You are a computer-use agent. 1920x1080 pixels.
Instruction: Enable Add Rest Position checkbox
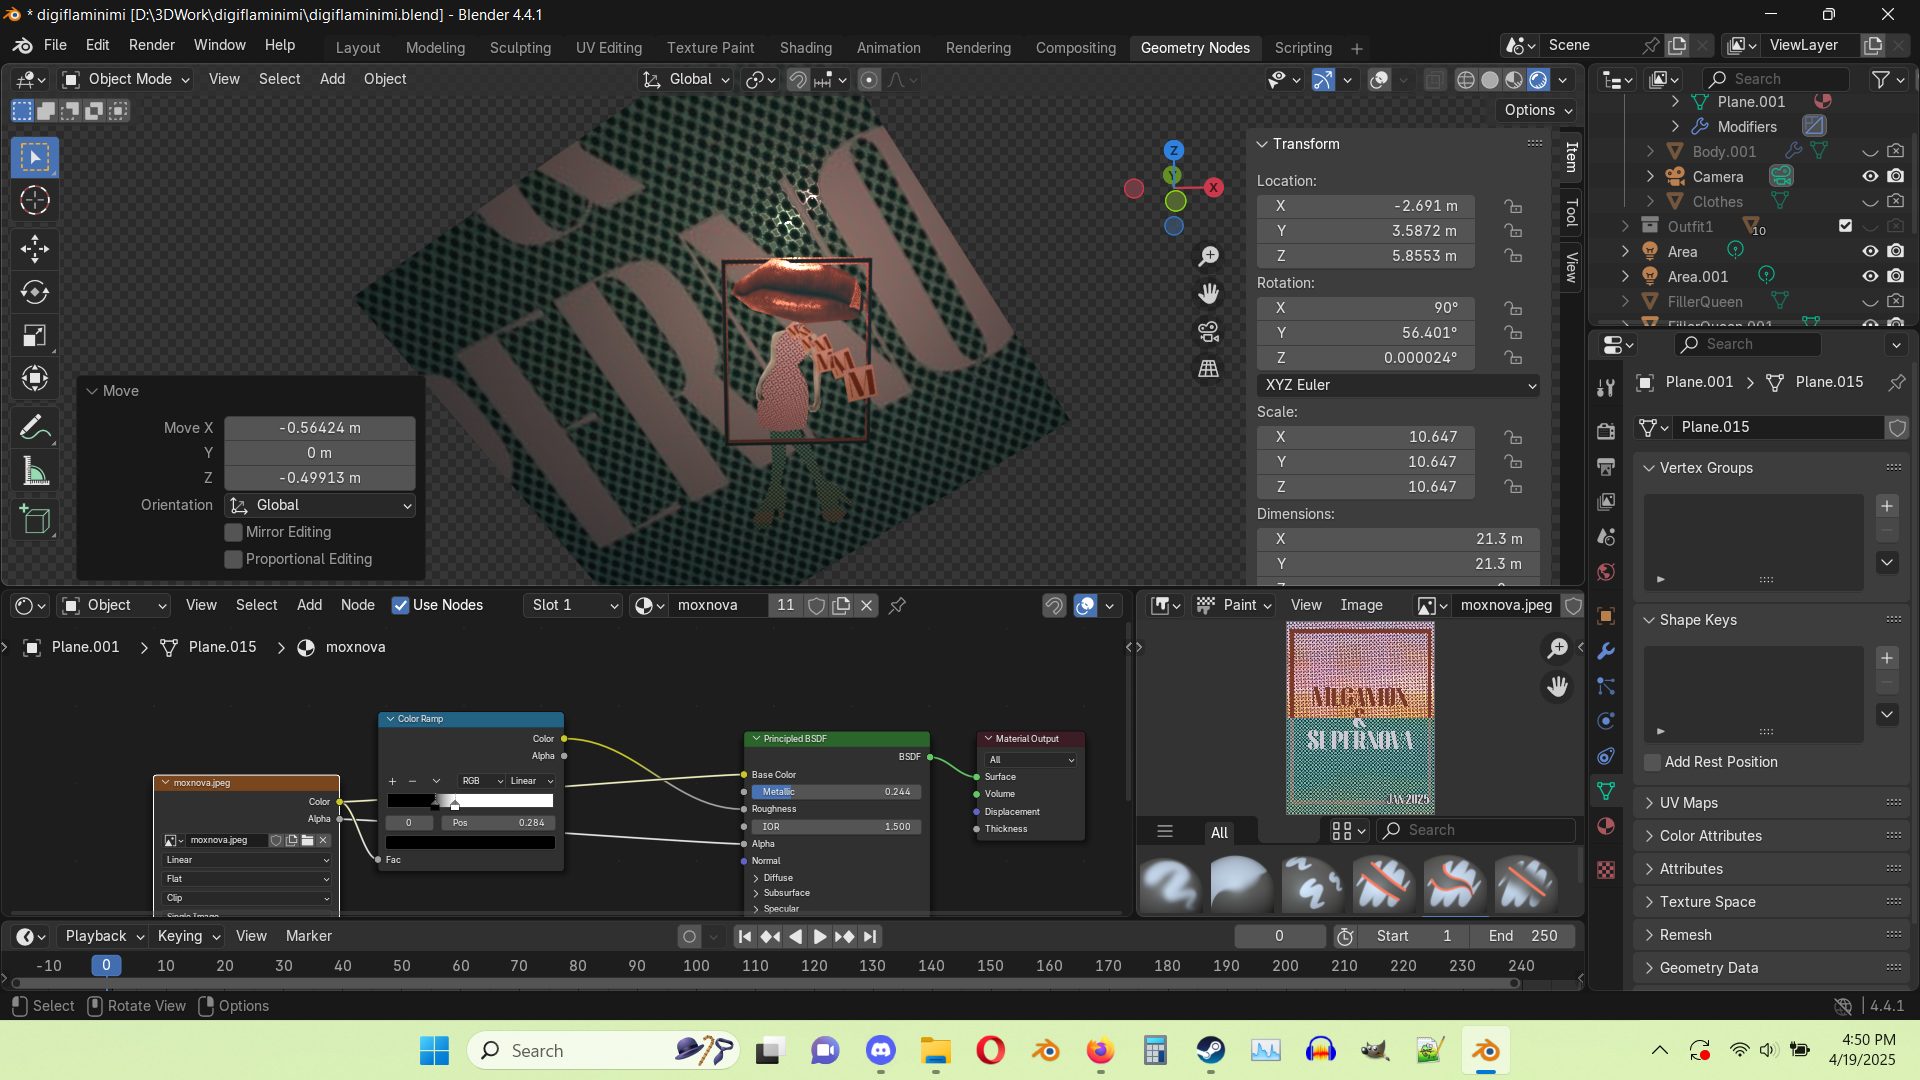1652,762
